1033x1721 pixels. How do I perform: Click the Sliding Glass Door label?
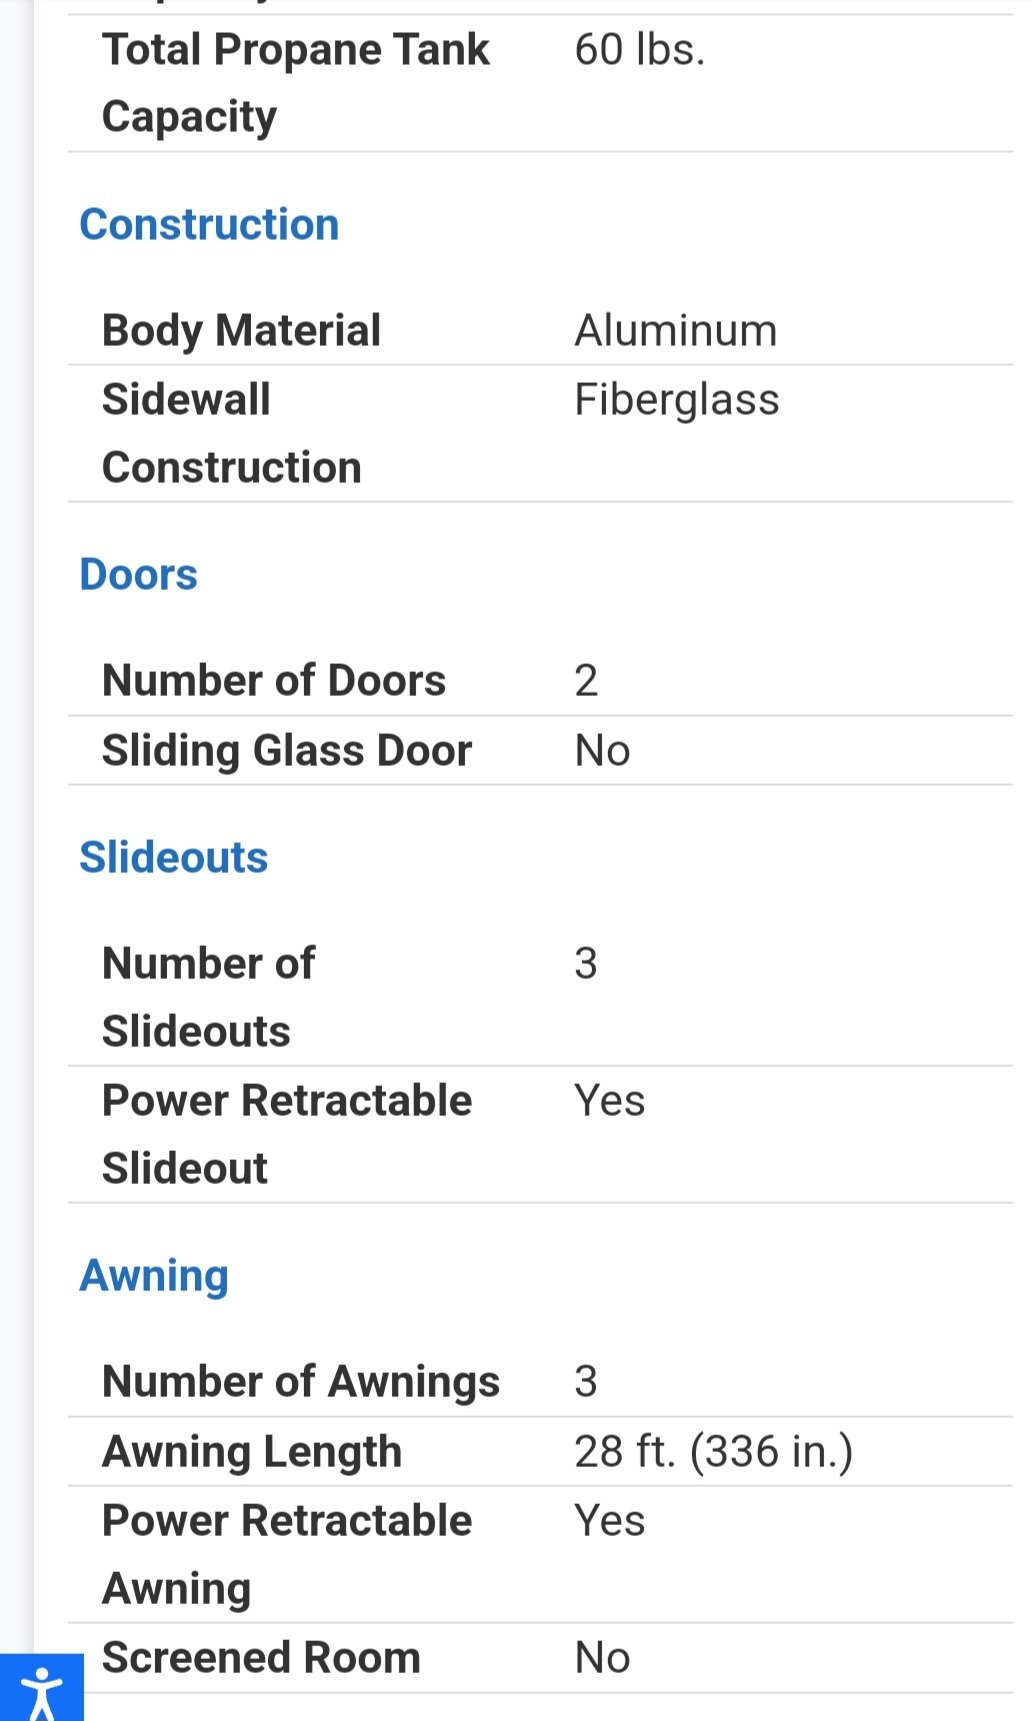286,750
